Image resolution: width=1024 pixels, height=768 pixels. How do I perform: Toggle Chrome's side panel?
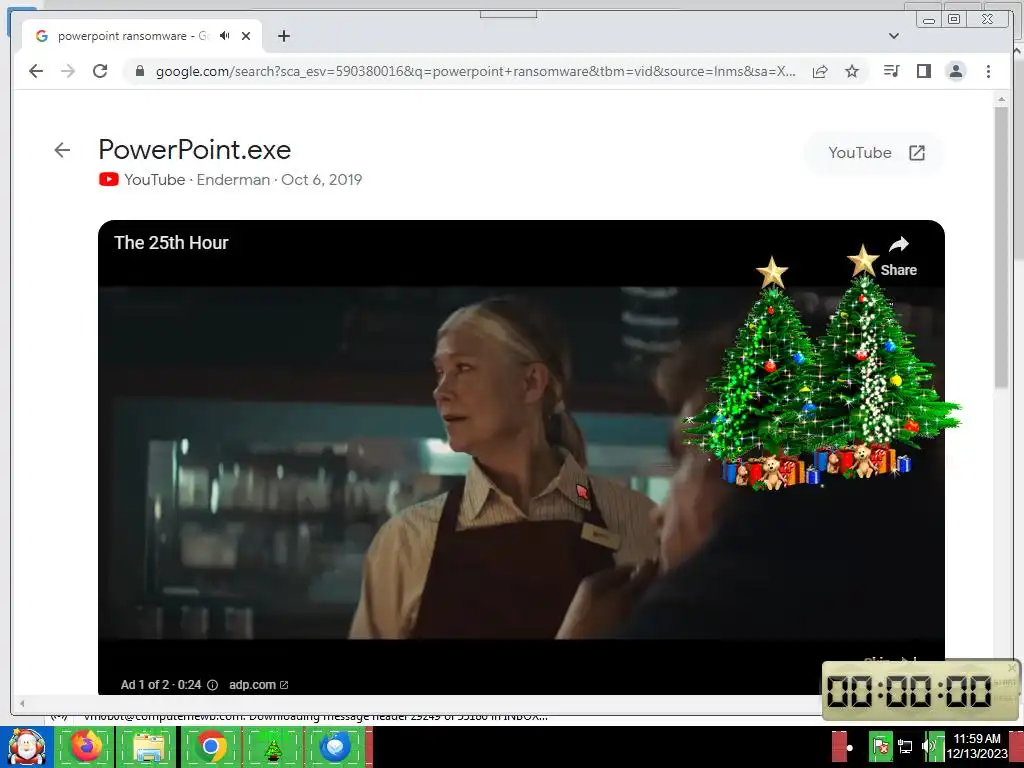pyautogui.click(x=923, y=71)
